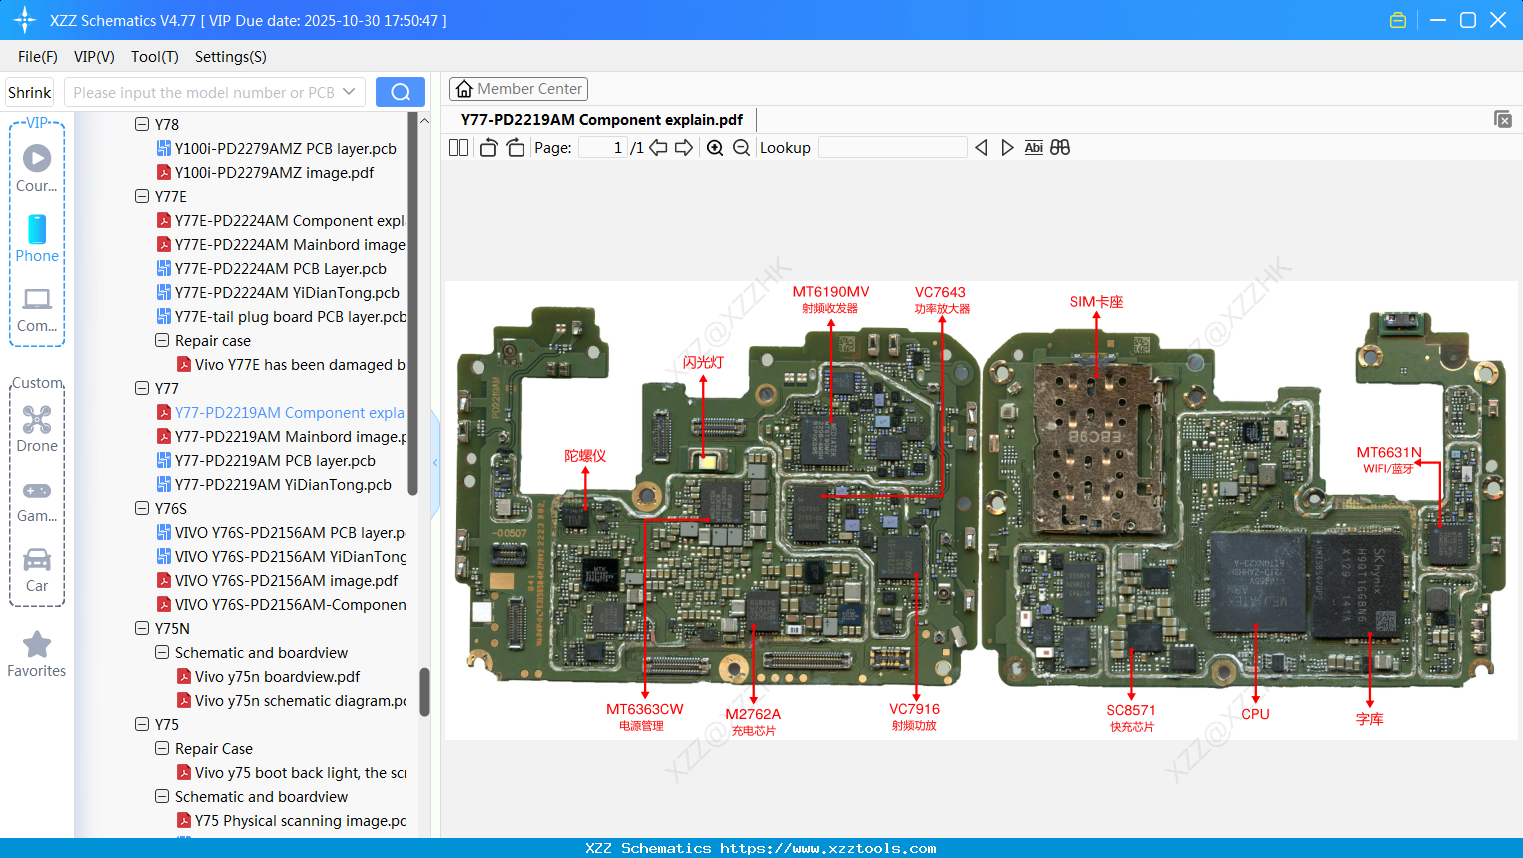Image resolution: width=1523 pixels, height=858 pixels.
Task: Click the Shrink button
Action: [29, 91]
